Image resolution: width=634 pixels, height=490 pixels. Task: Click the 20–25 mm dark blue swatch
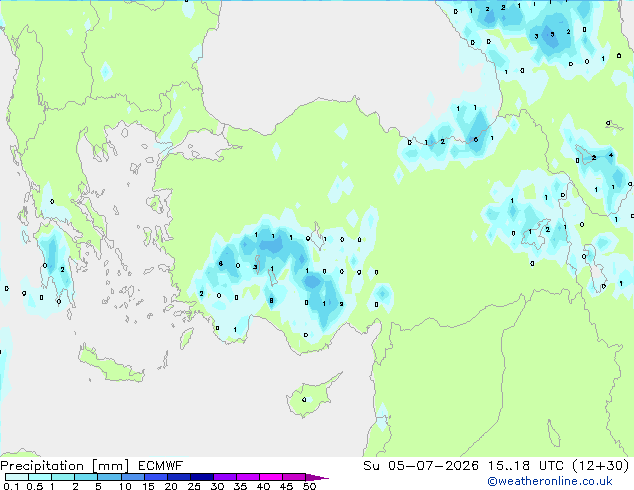(178, 477)
